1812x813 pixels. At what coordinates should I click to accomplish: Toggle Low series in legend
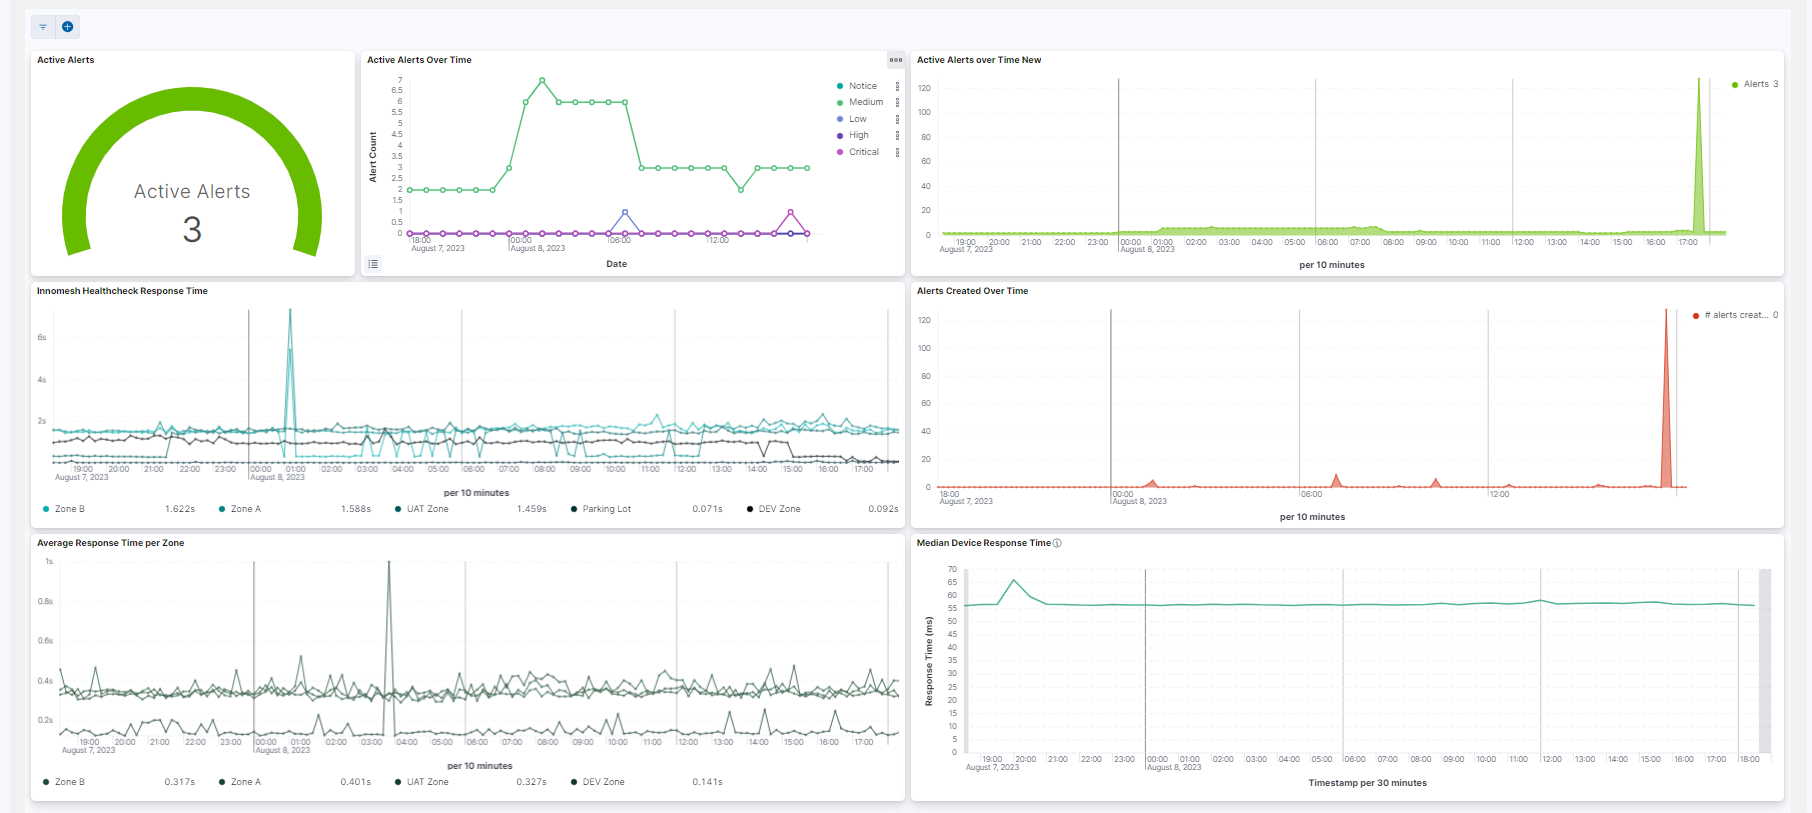click(858, 119)
